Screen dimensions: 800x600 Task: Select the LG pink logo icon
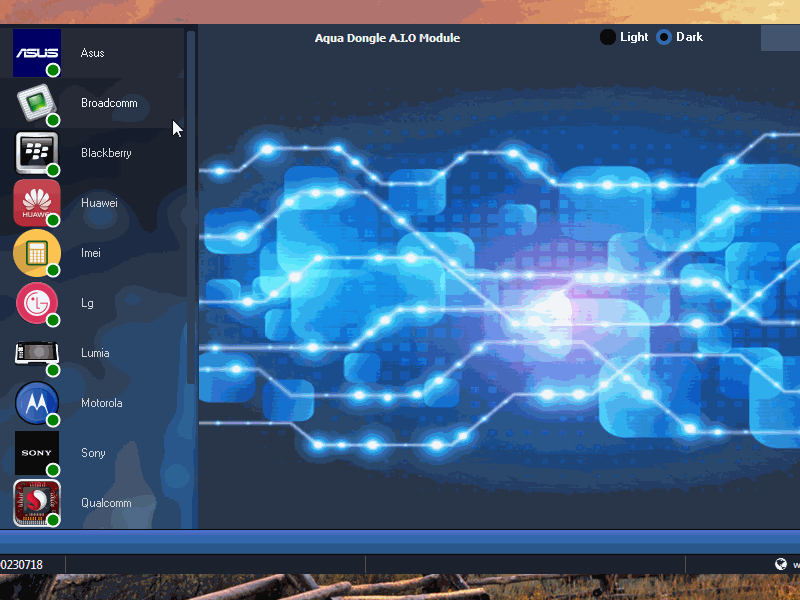37,303
